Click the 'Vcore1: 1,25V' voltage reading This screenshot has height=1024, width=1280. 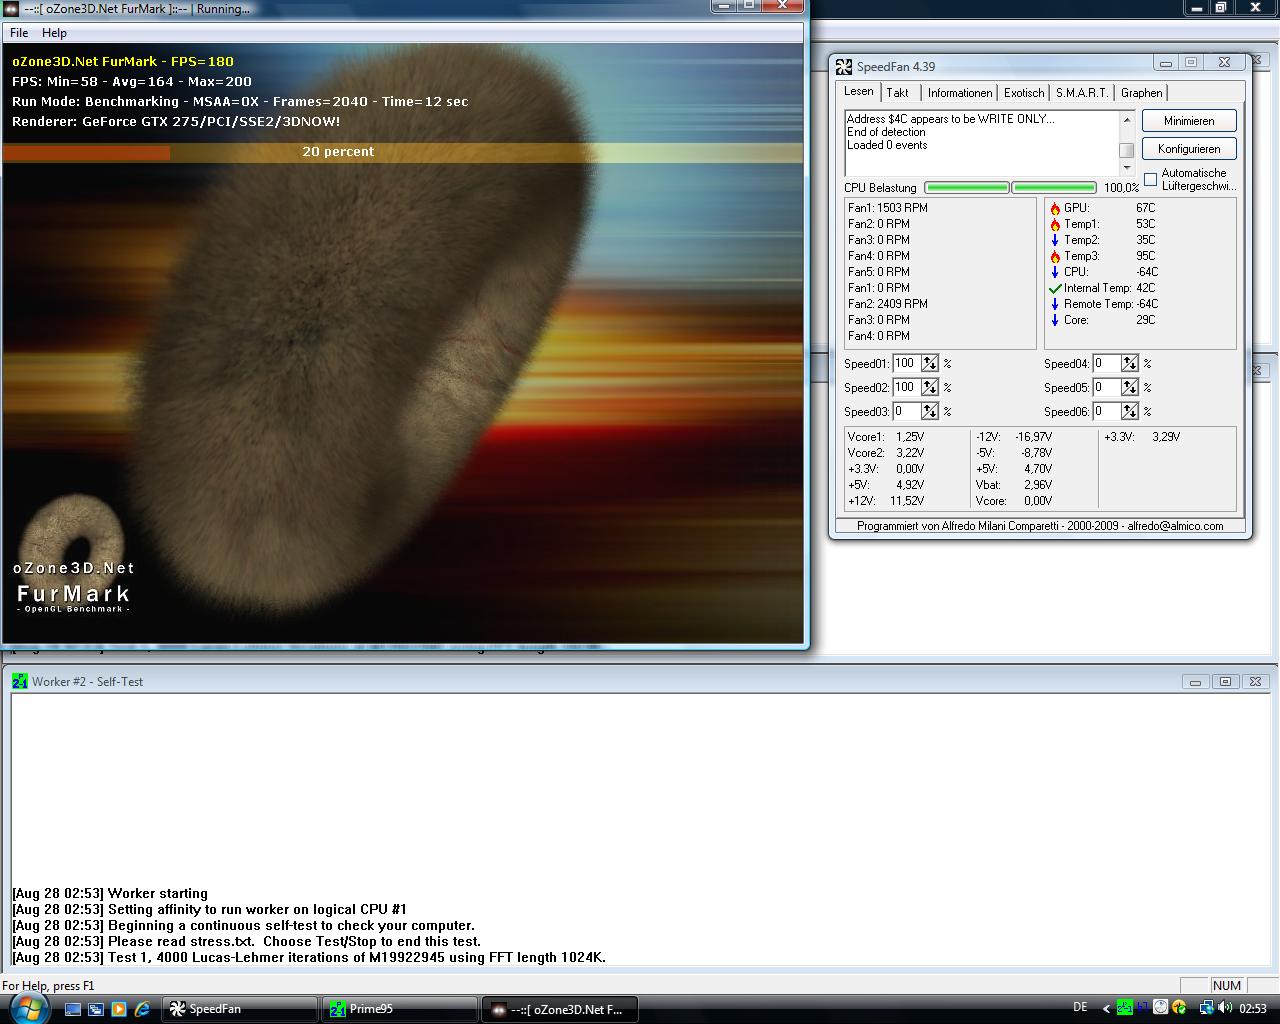(x=886, y=437)
